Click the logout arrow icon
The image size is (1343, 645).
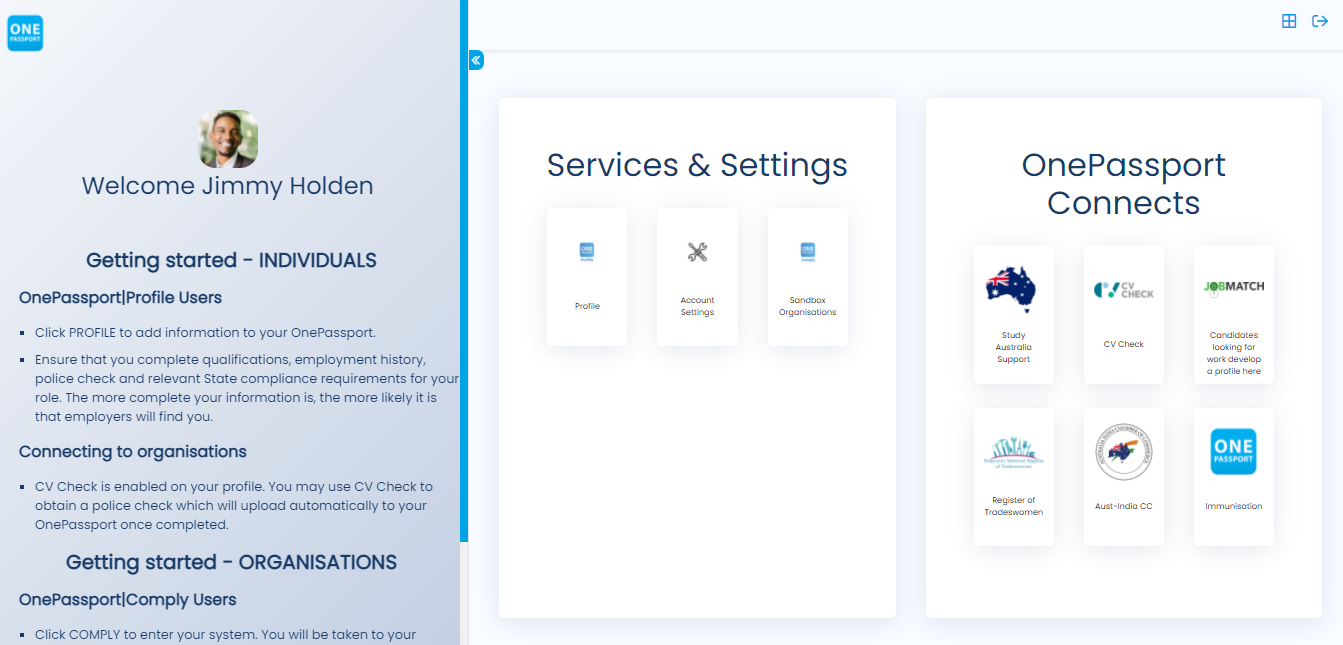(x=1319, y=21)
